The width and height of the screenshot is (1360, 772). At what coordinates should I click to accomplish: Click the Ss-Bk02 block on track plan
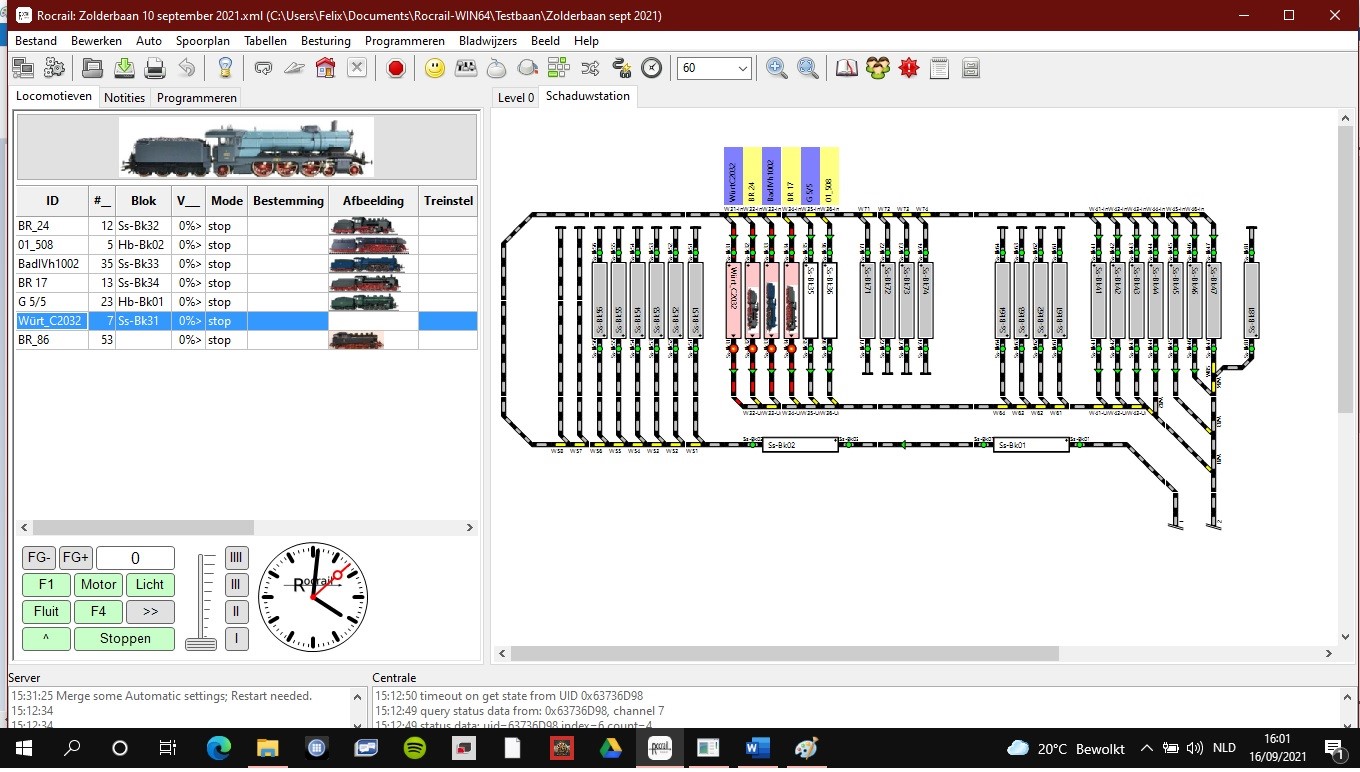pyautogui.click(x=799, y=444)
